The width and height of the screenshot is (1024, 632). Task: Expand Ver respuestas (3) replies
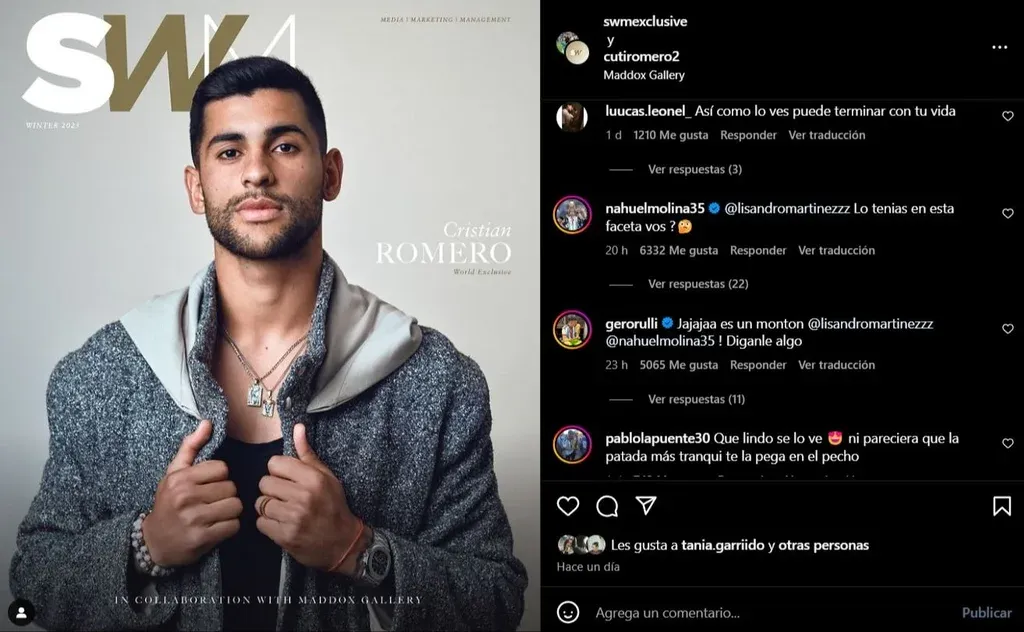695,169
